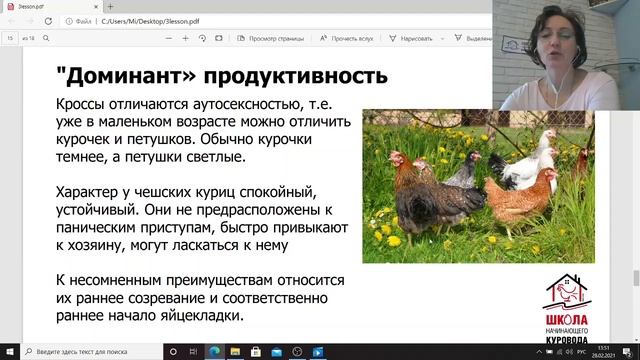Open the Mail app from taskbar

276,351
